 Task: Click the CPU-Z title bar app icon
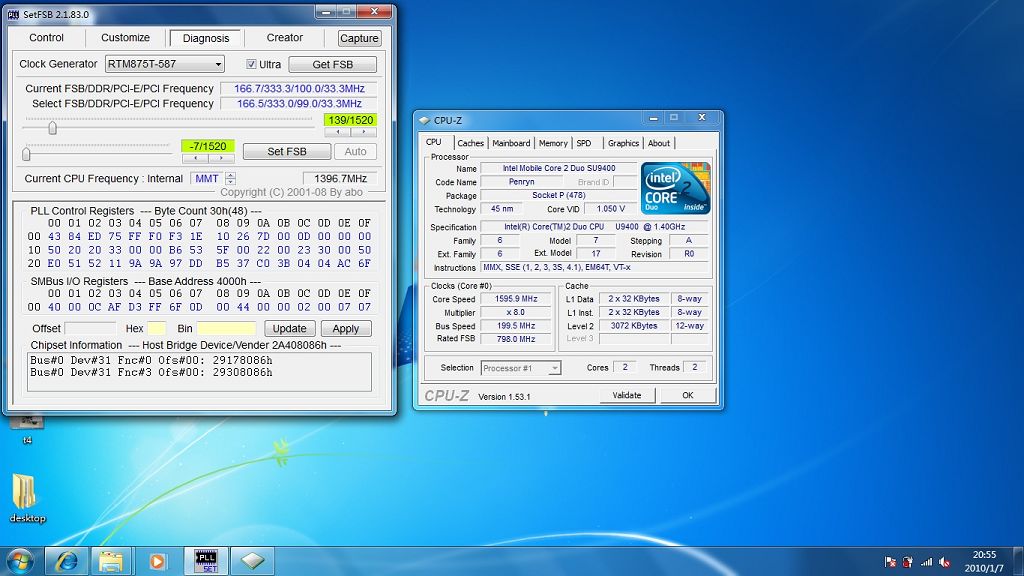pos(424,120)
